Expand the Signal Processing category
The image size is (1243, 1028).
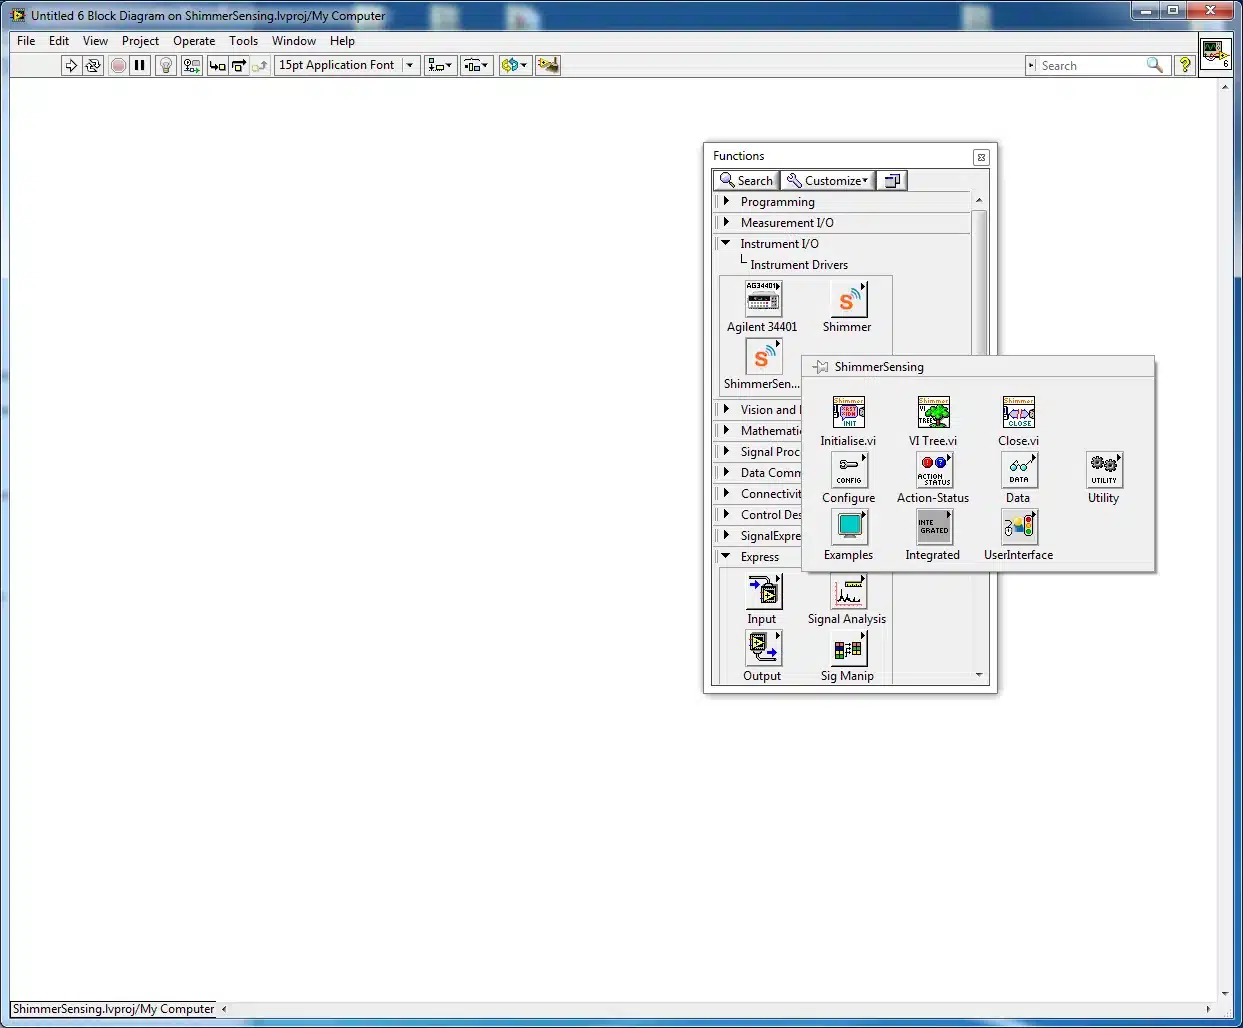pos(727,452)
